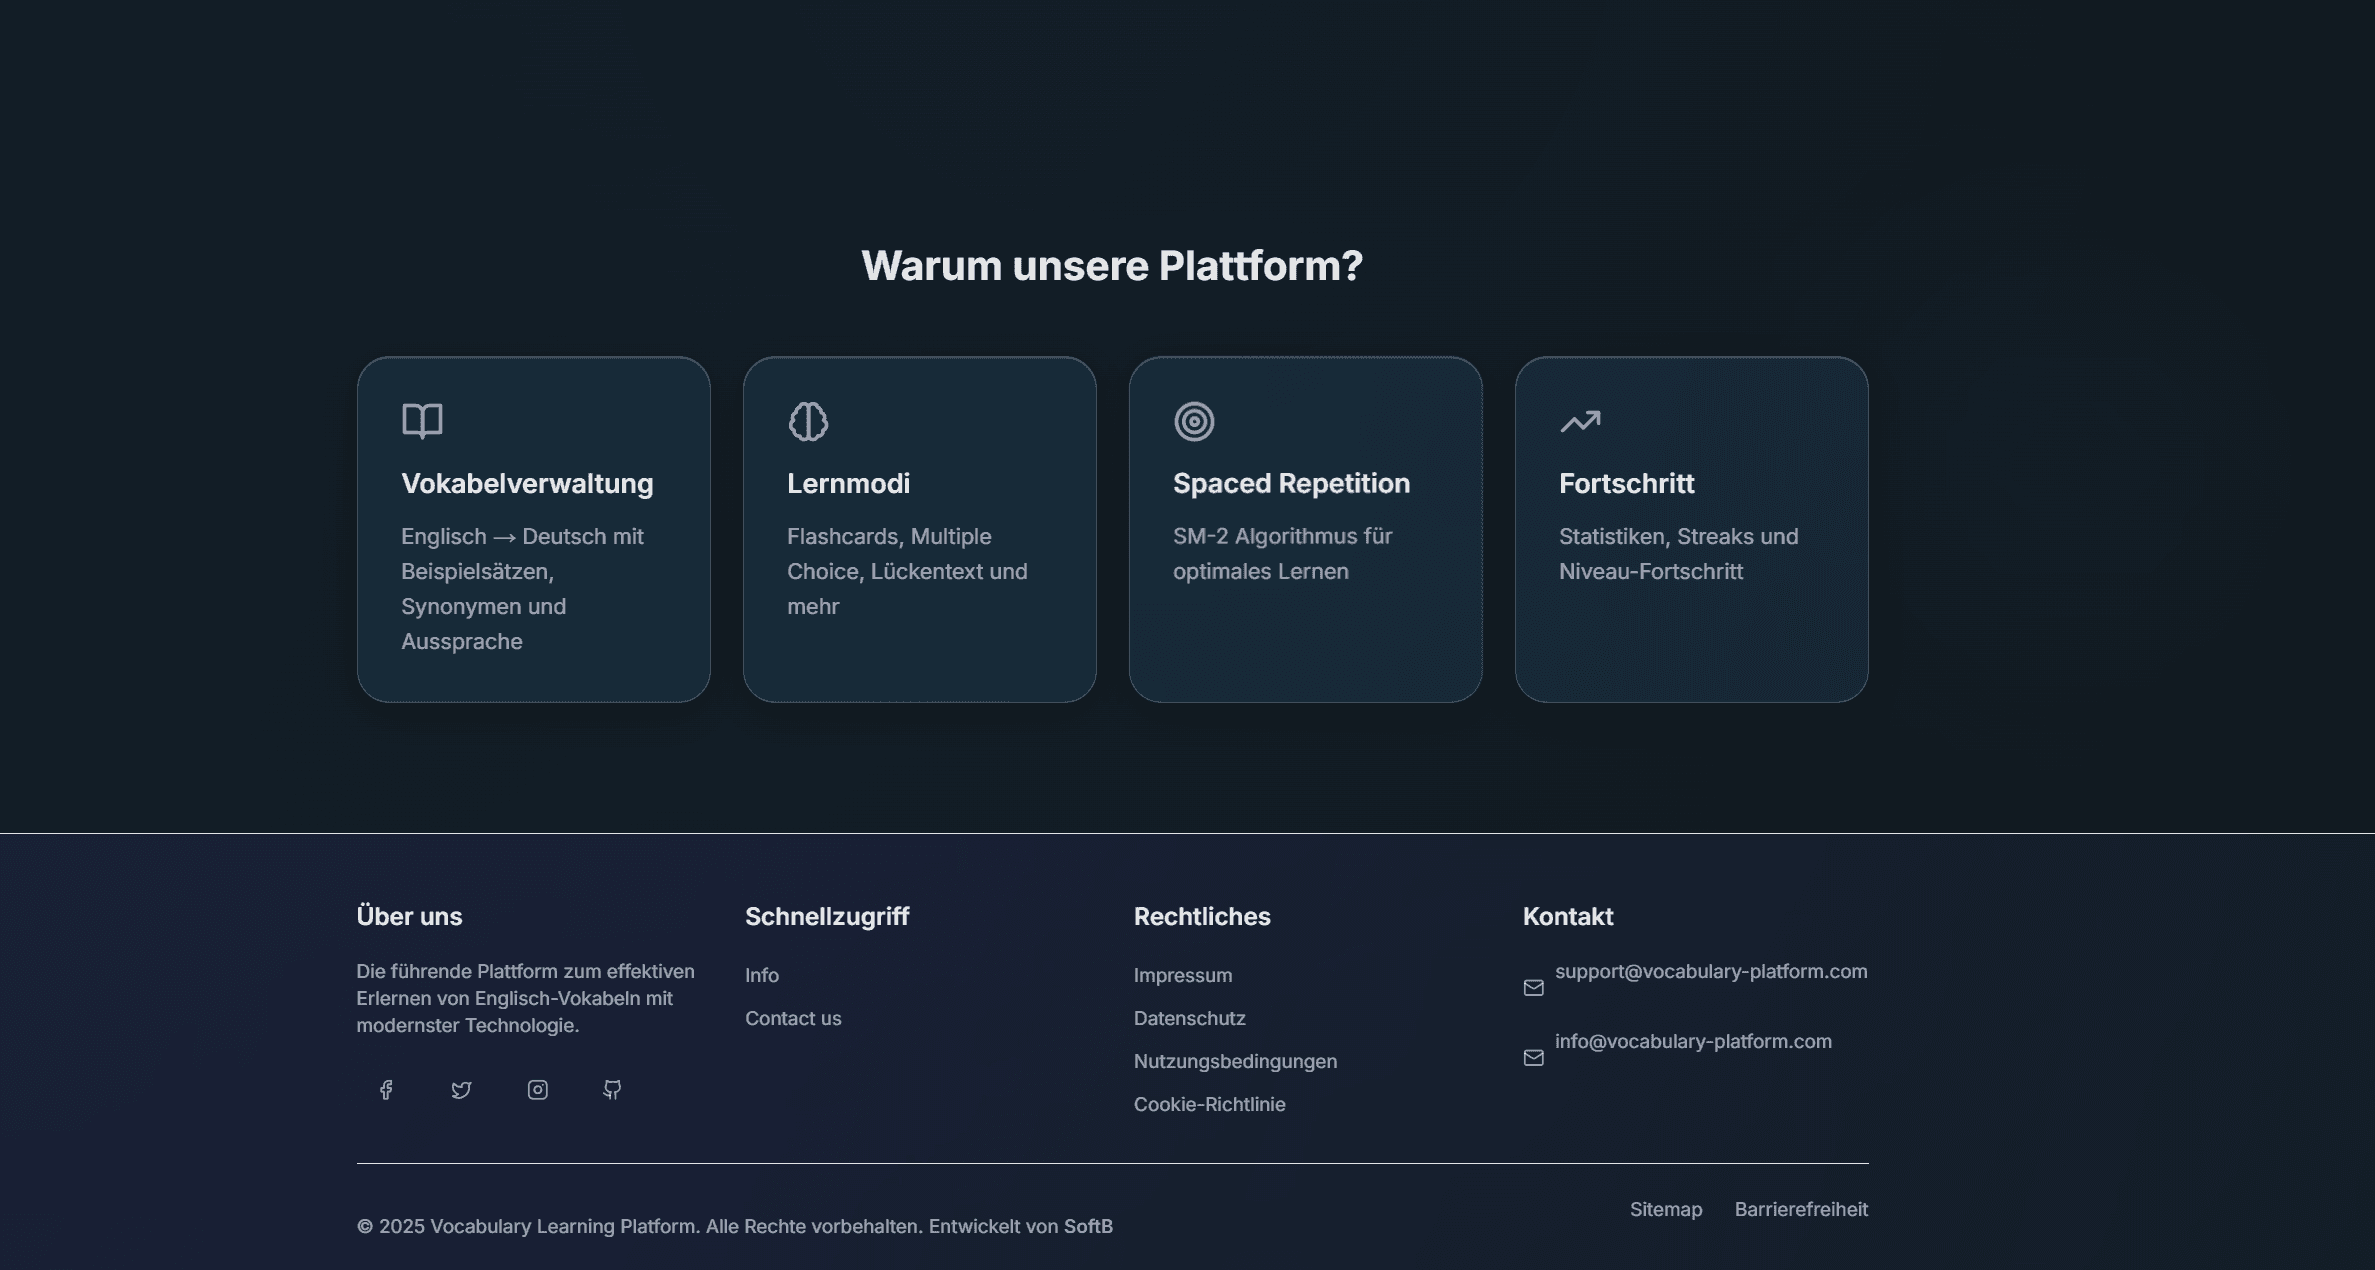Click the Facebook icon in footer
The height and width of the screenshot is (1270, 2375).
386,1089
